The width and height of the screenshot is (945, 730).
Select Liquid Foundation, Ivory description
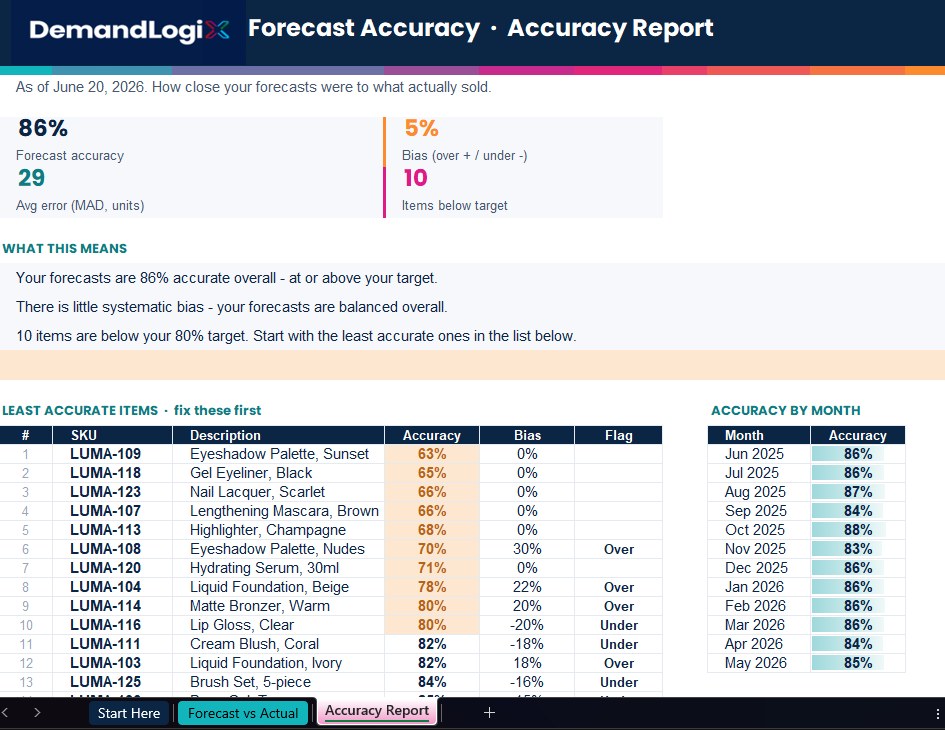278,663
